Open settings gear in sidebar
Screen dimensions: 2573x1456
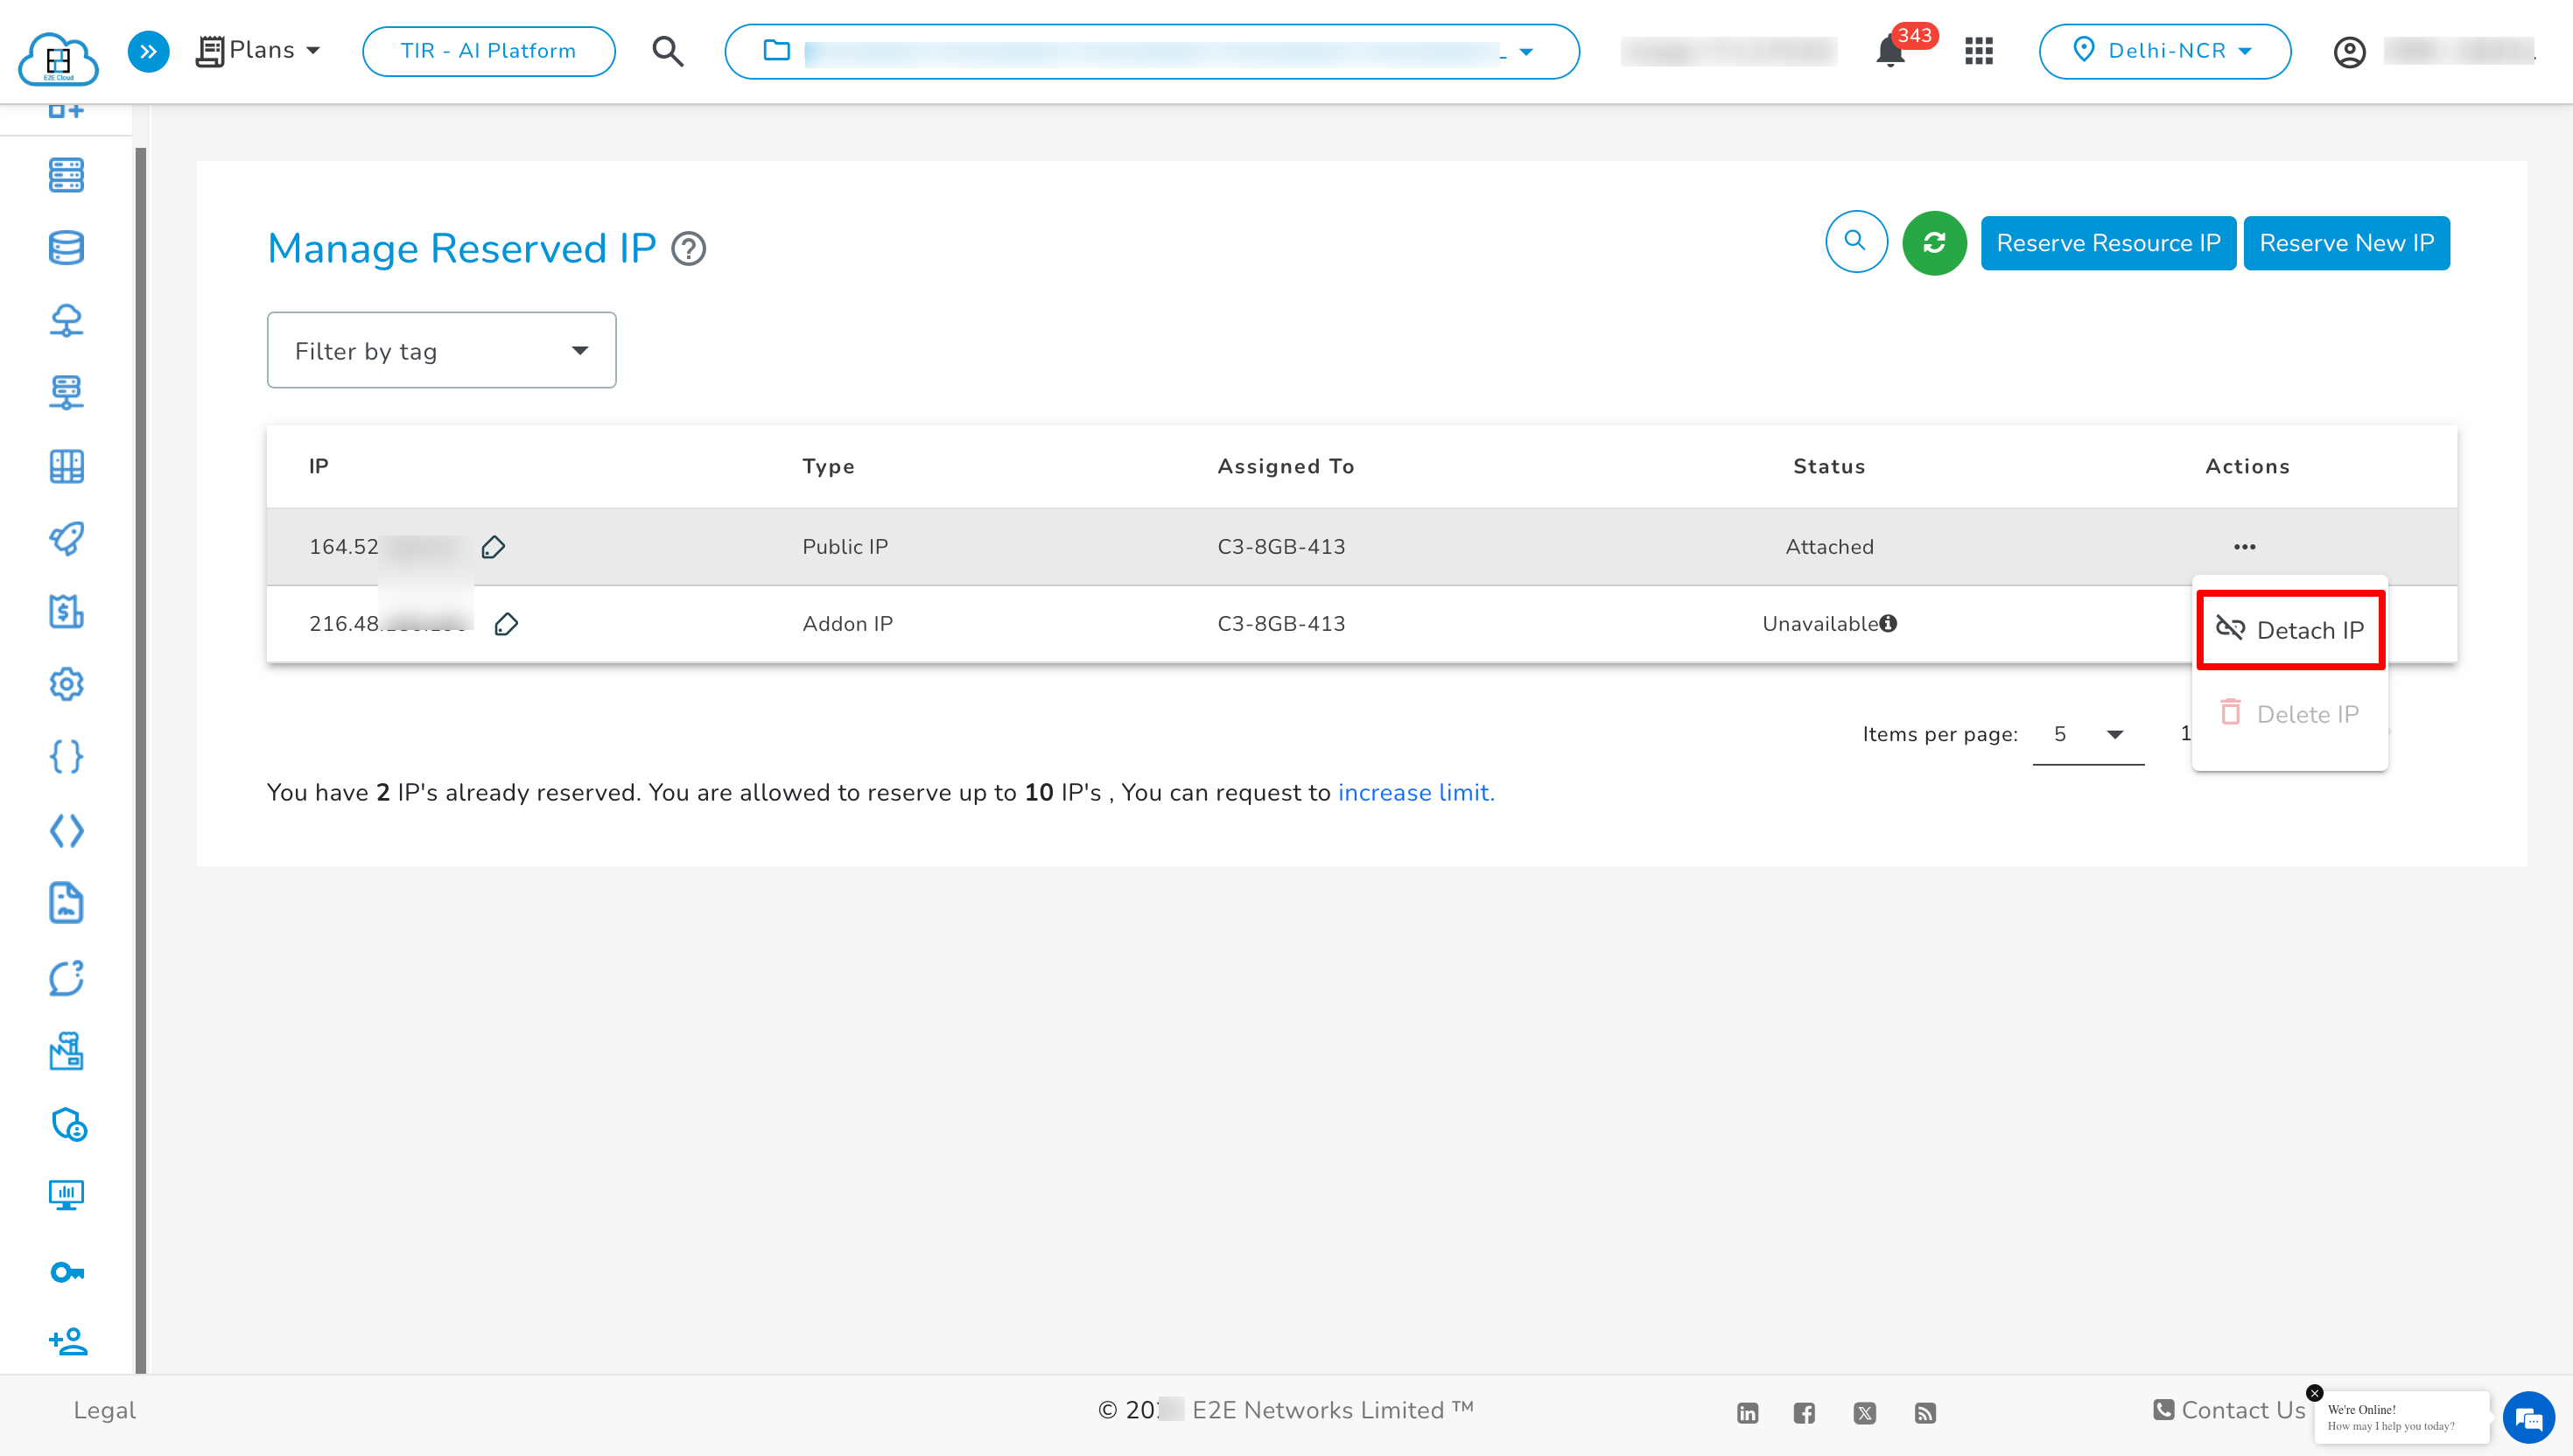pos(67,684)
